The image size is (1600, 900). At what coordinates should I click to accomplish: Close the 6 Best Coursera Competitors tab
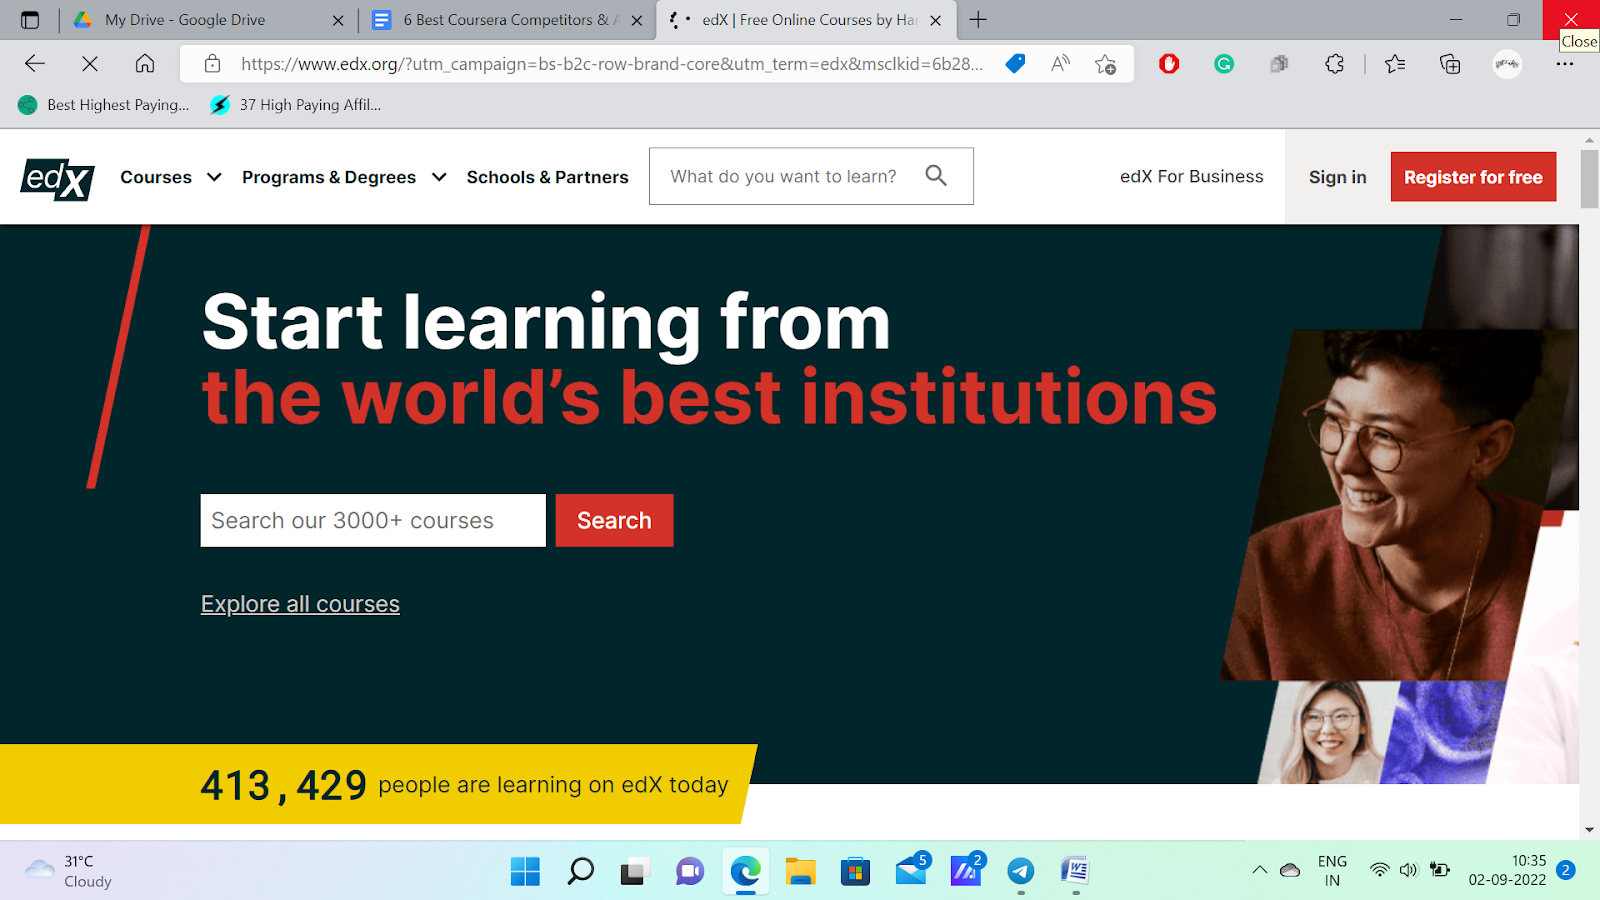pos(637,20)
